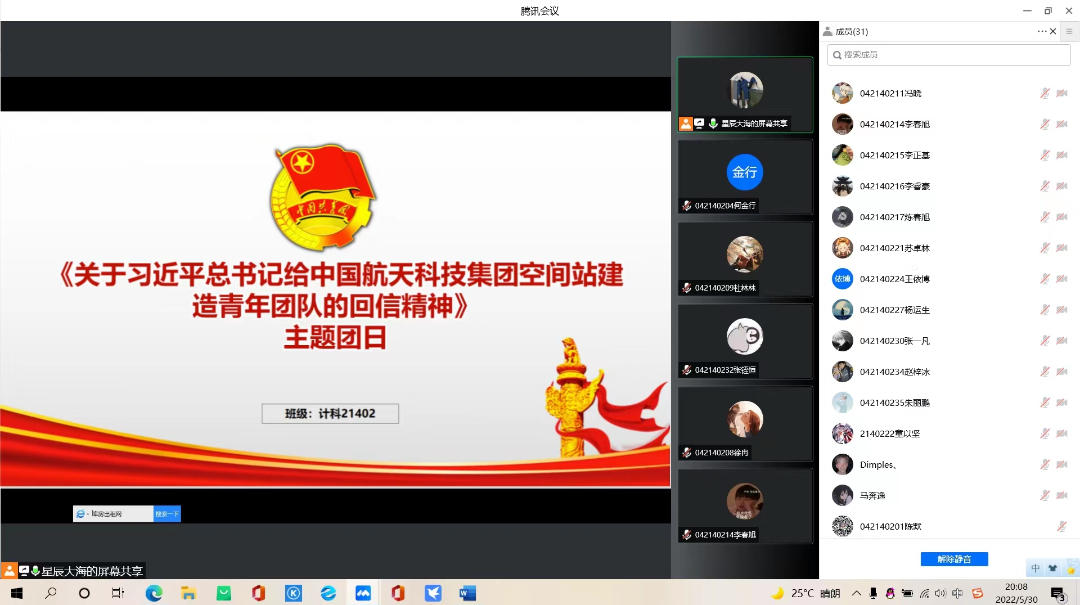Open the hamburger menu beside the members panel
This screenshot has width=1080, height=605.
click(x=1069, y=32)
